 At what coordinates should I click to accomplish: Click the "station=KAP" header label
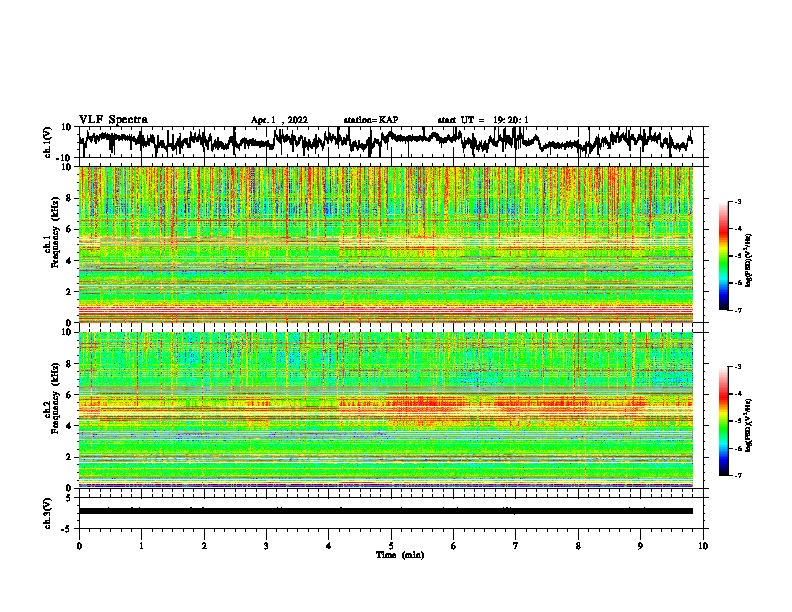tap(371, 120)
